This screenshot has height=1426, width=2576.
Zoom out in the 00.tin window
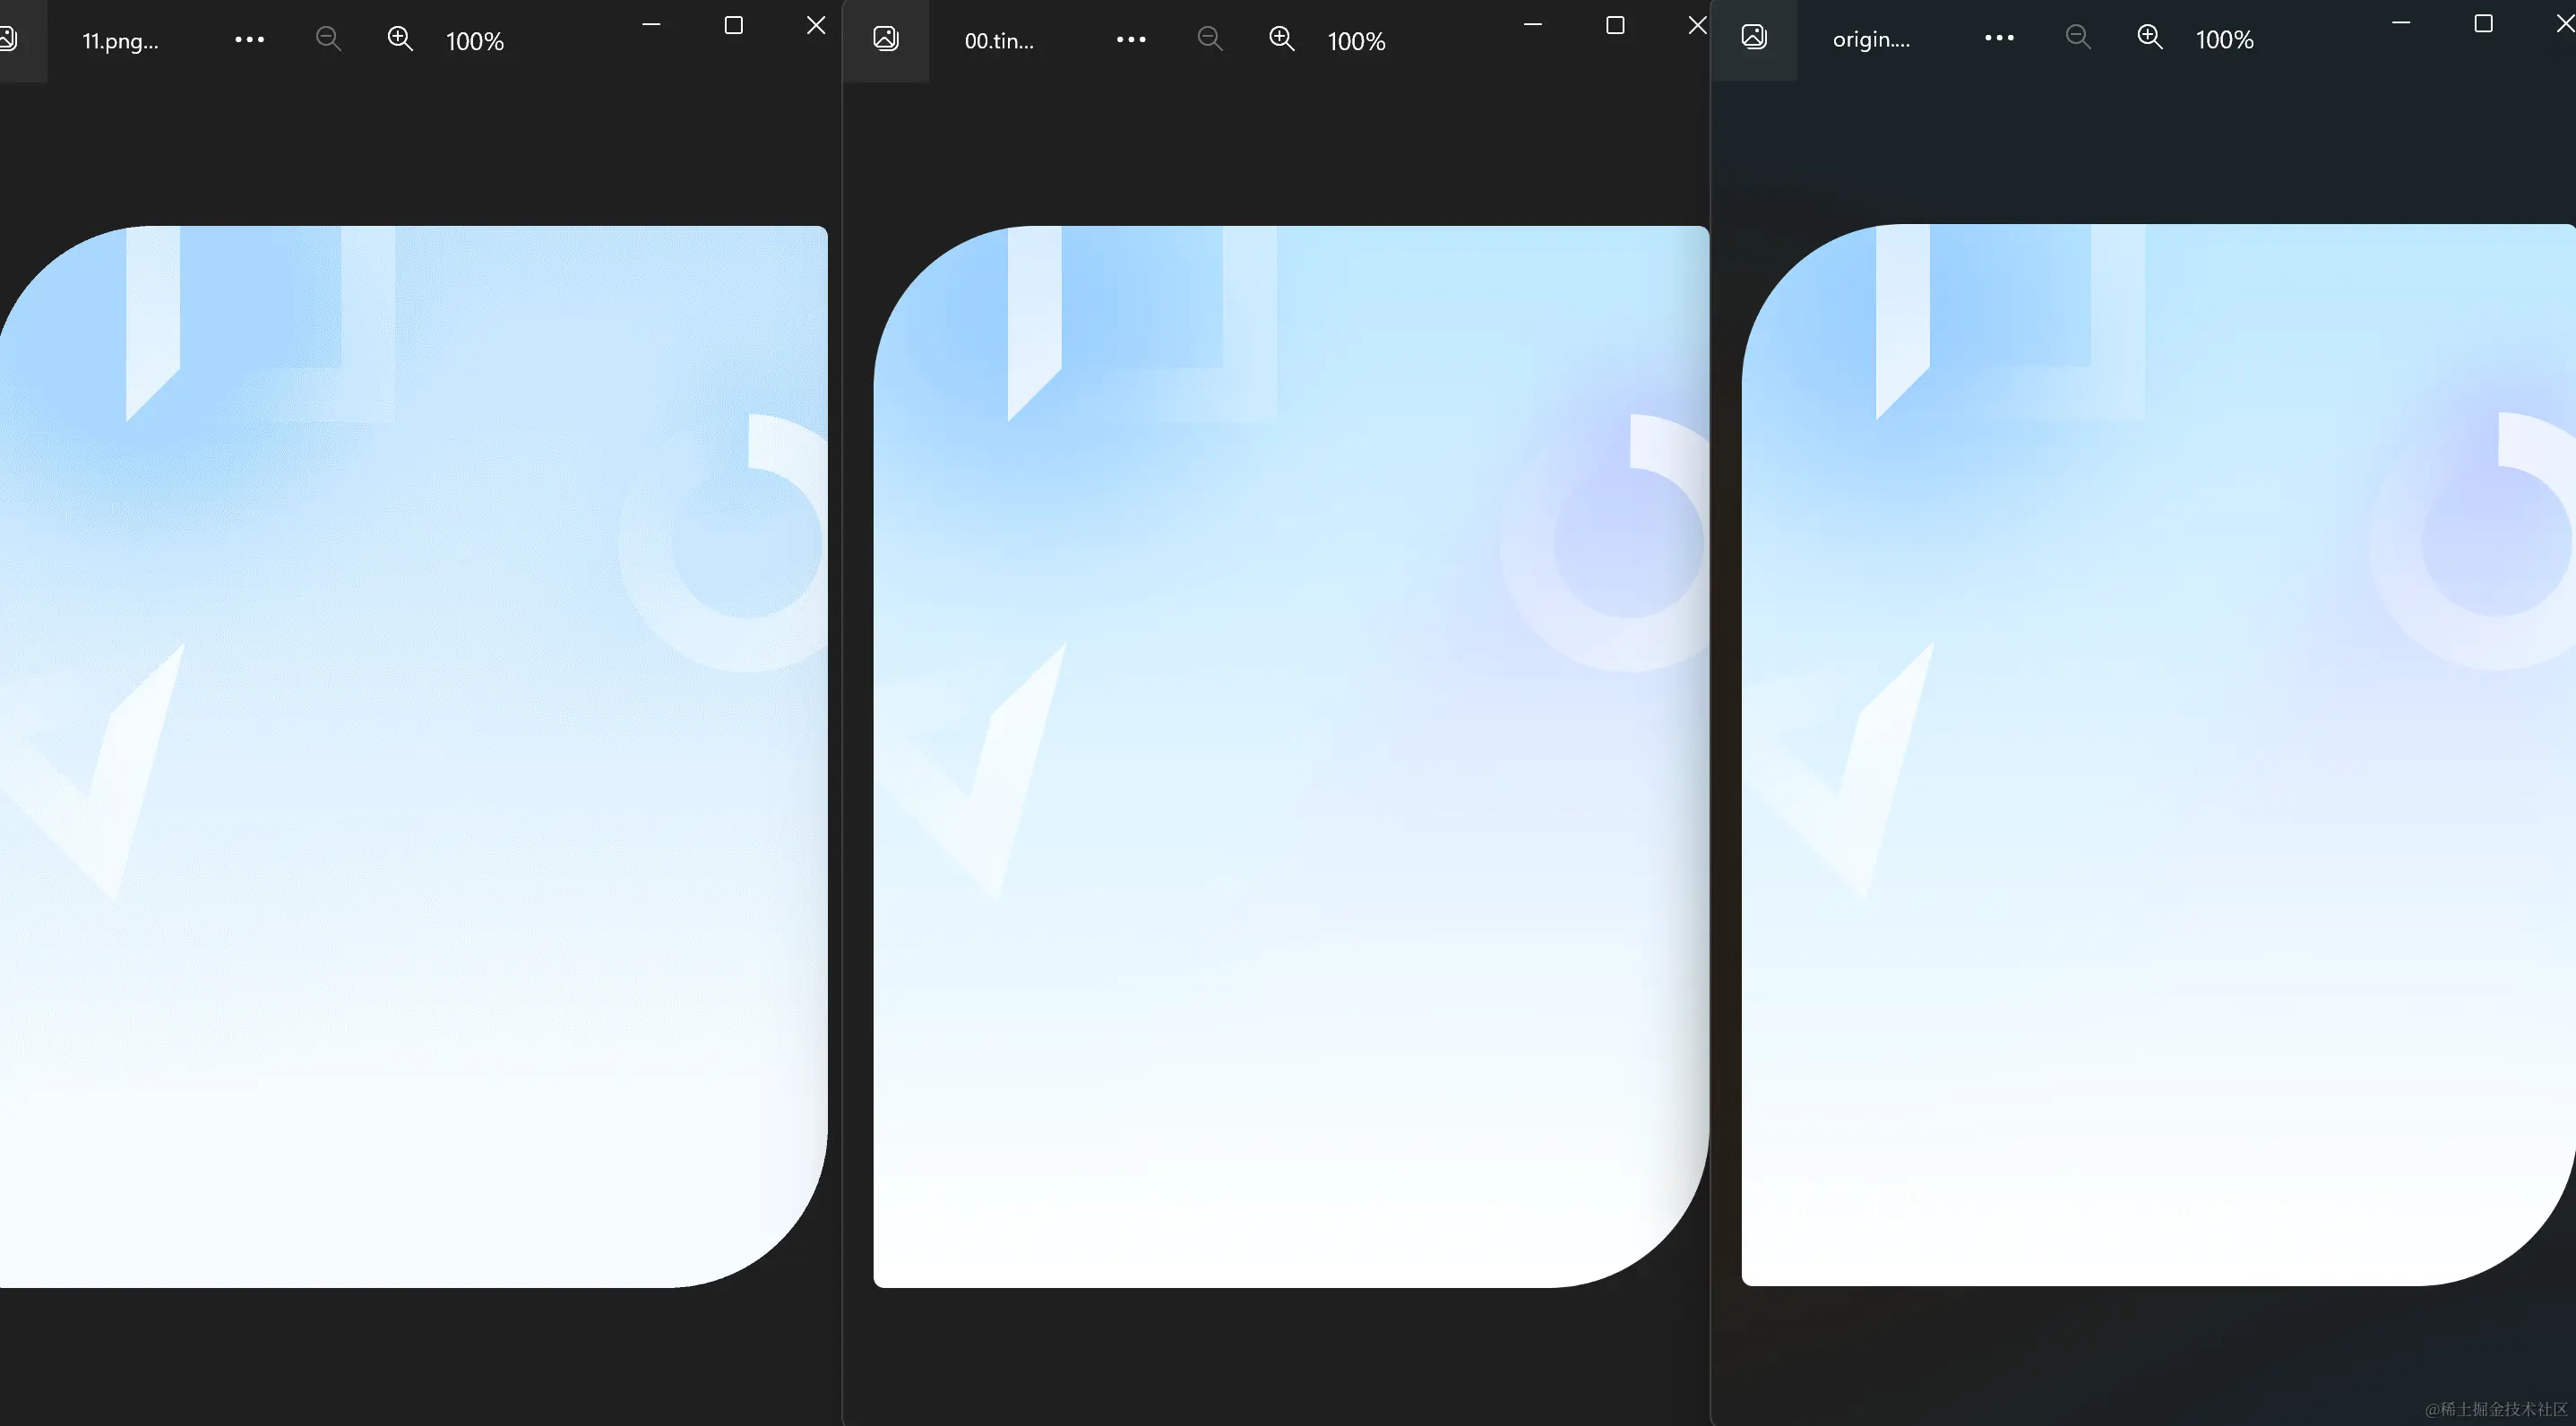(x=1210, y=39)
